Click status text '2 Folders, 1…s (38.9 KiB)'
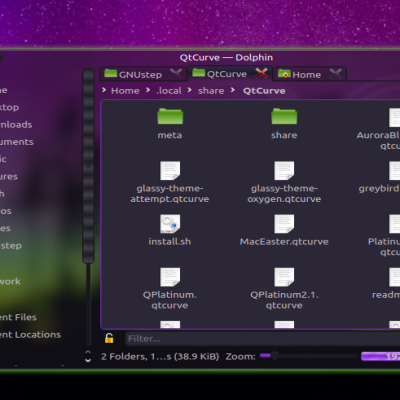Screen dimensions: 400x400 160,356
